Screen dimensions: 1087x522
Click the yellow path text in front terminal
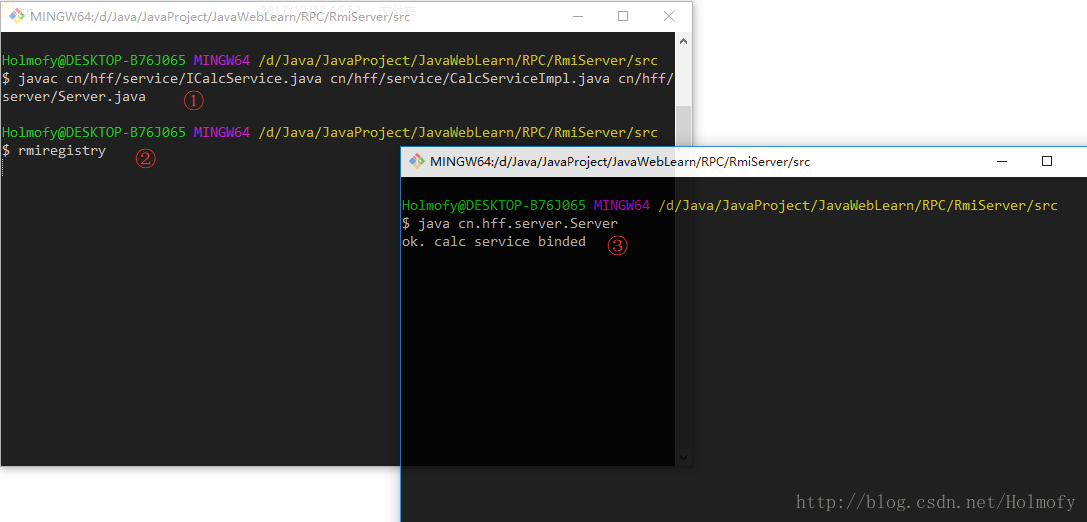click(x=858, y=205)
